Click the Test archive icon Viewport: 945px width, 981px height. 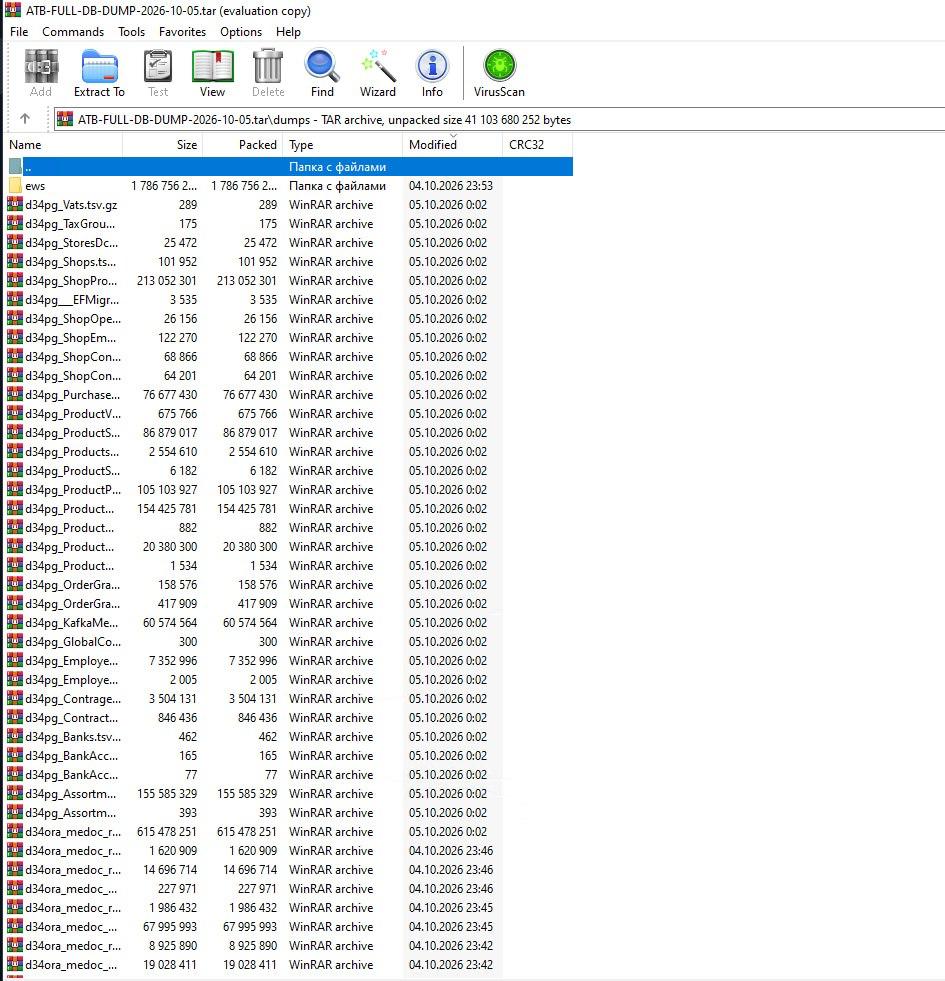(x=158, y=73)
